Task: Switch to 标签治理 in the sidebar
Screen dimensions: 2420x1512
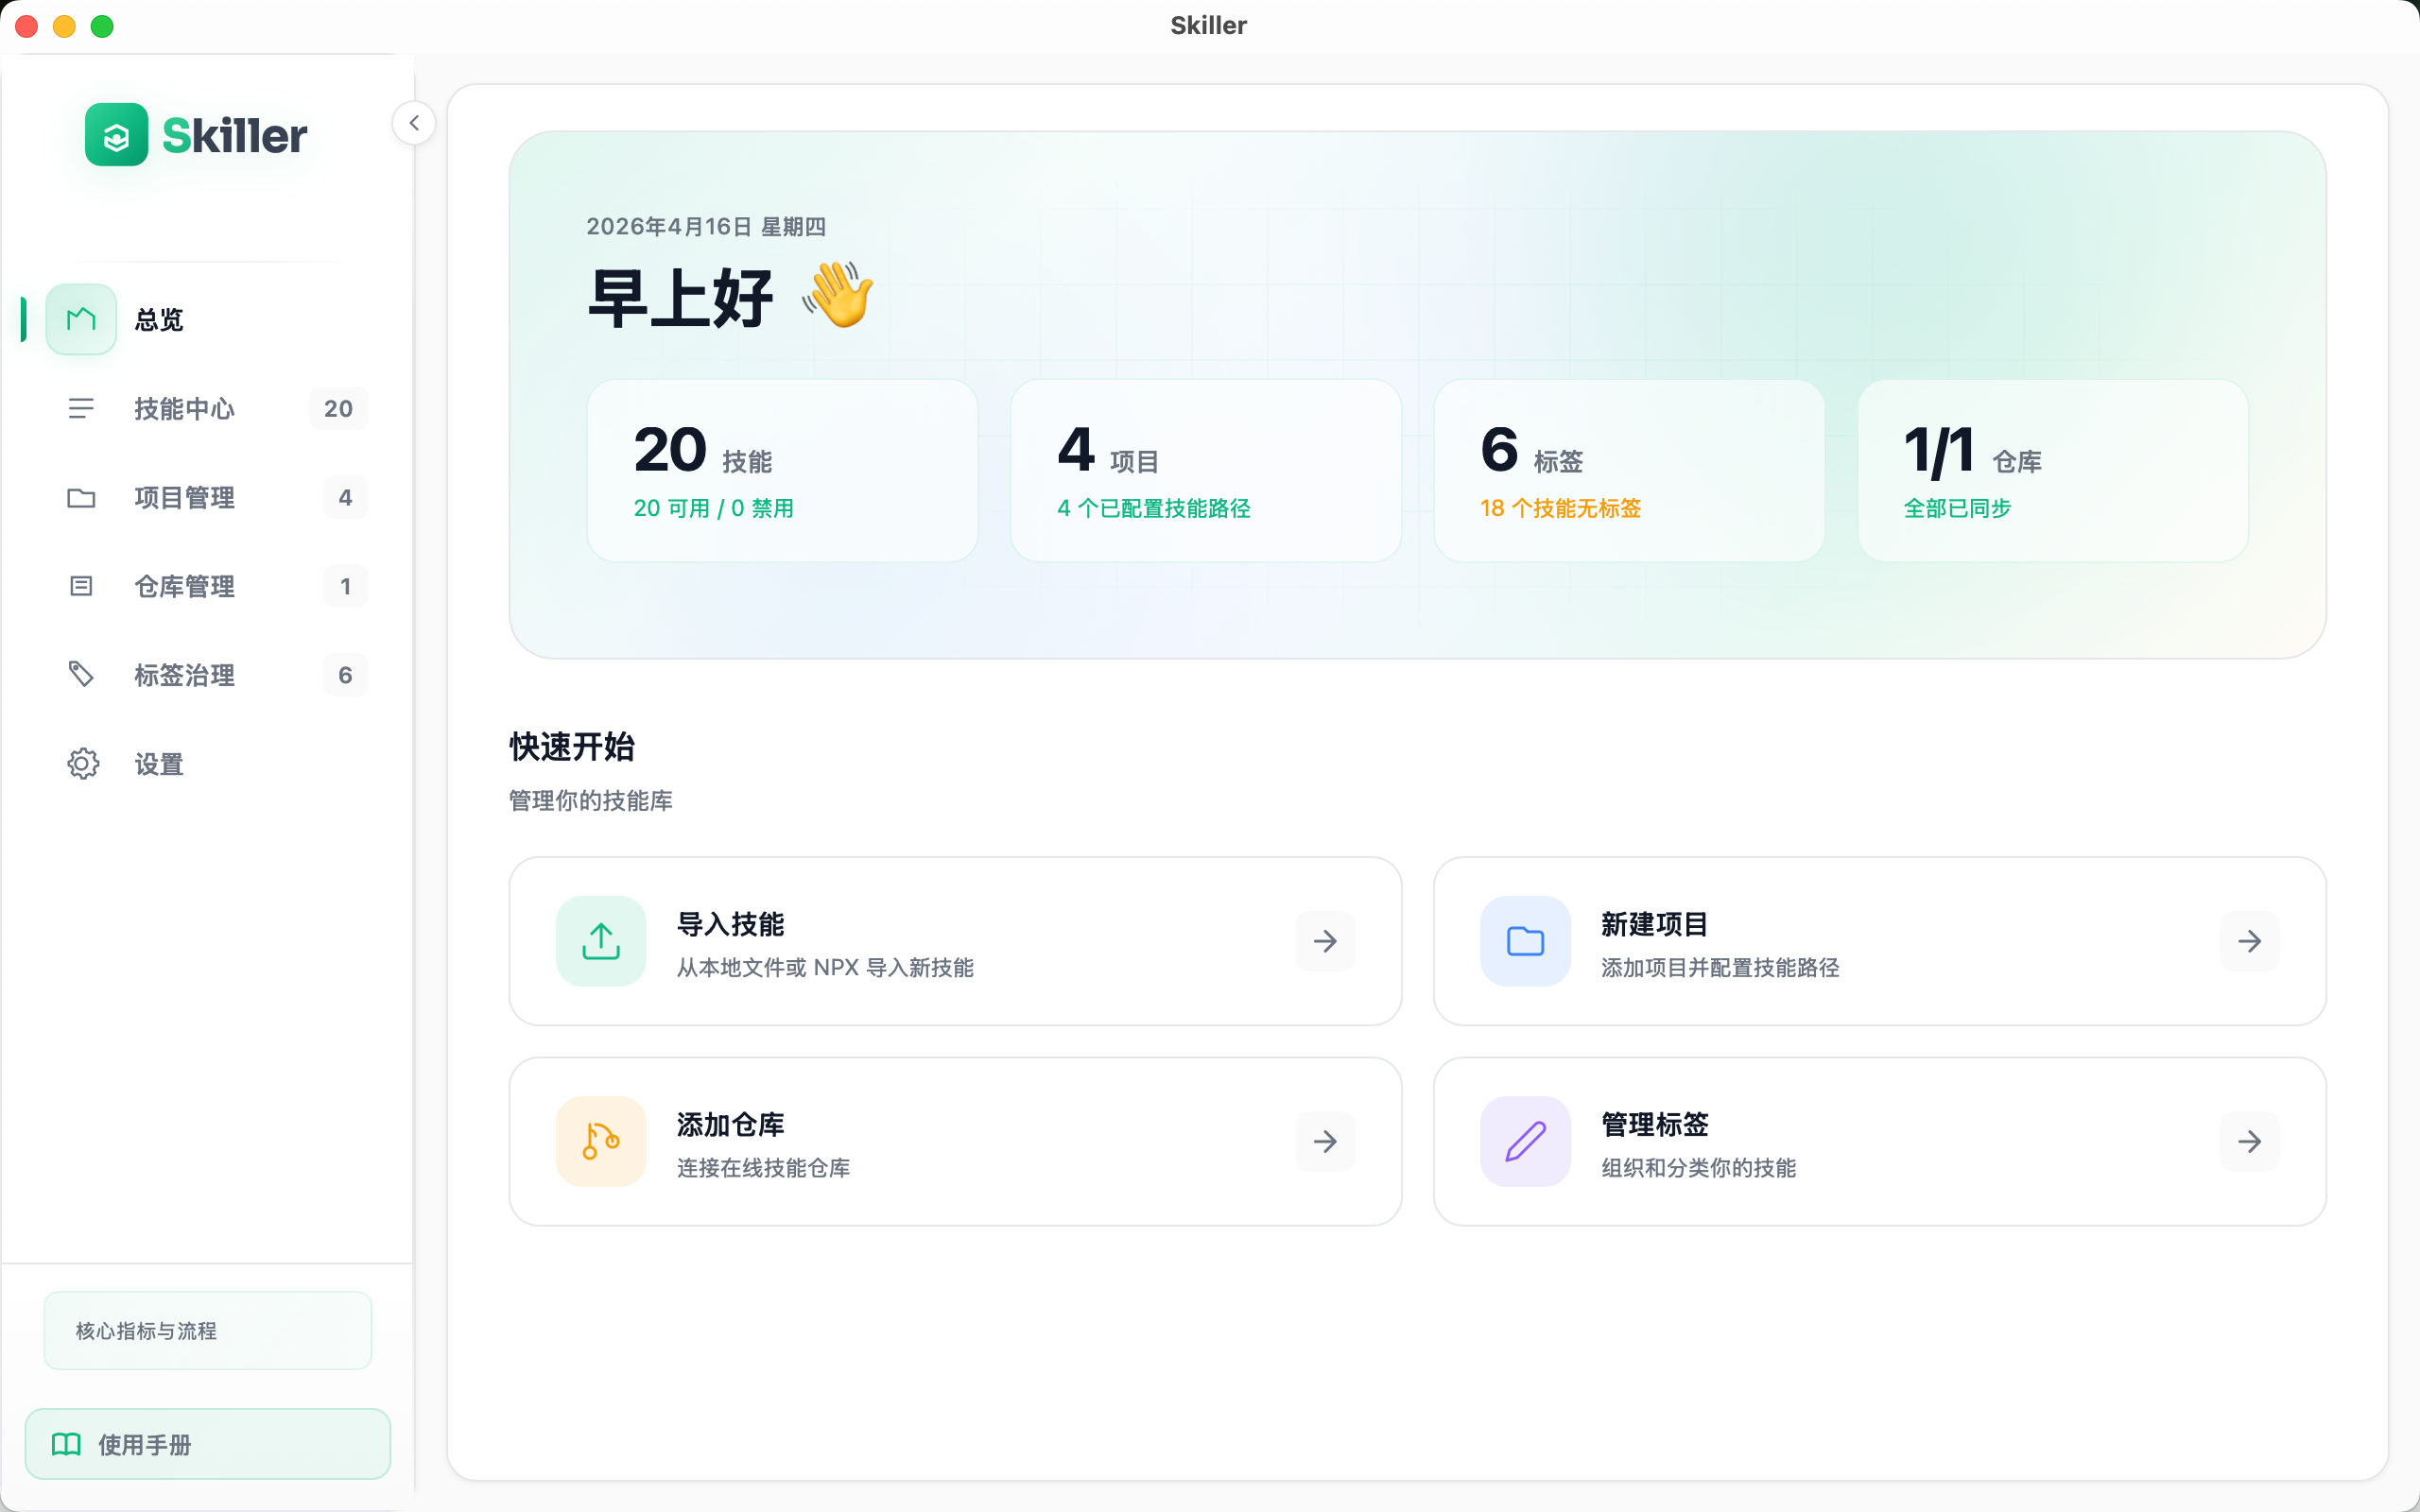Action: point(185,674)
